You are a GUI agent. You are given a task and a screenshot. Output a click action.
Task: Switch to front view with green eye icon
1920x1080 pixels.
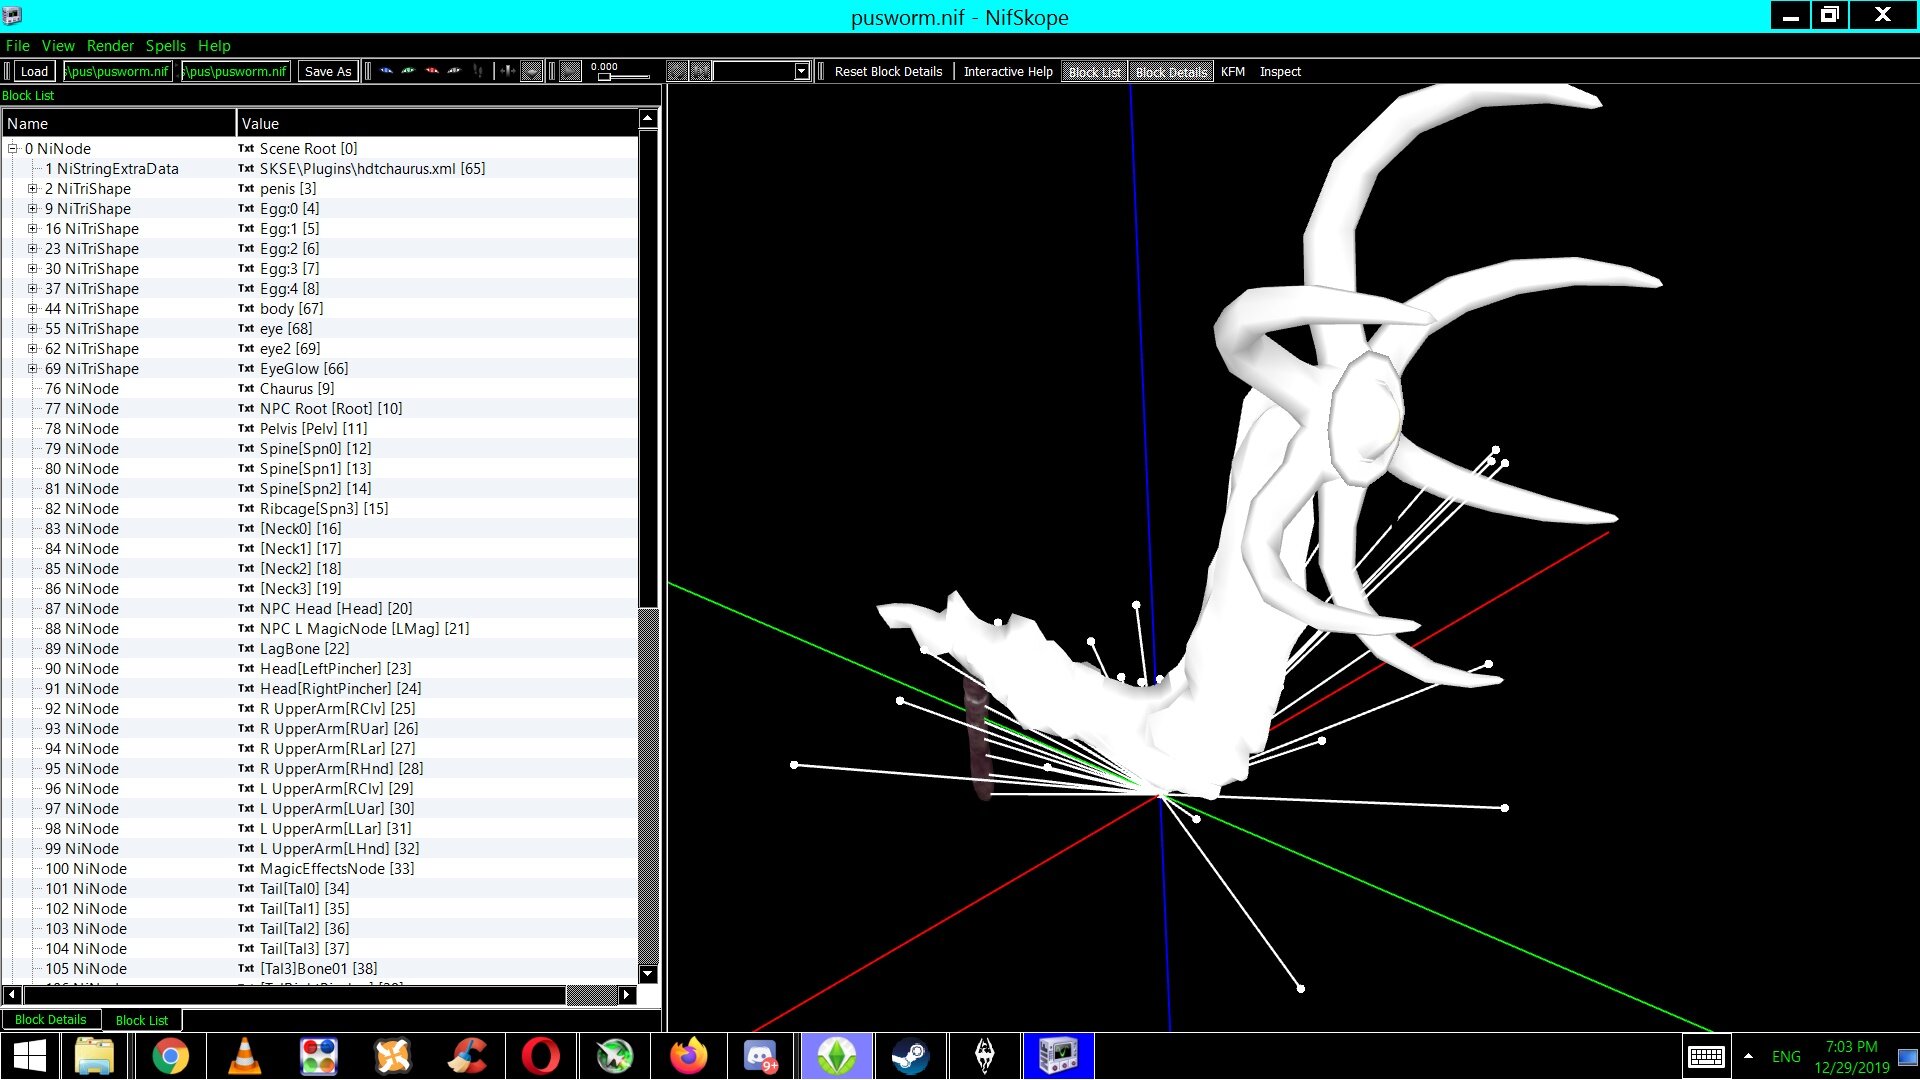point(409,71)
